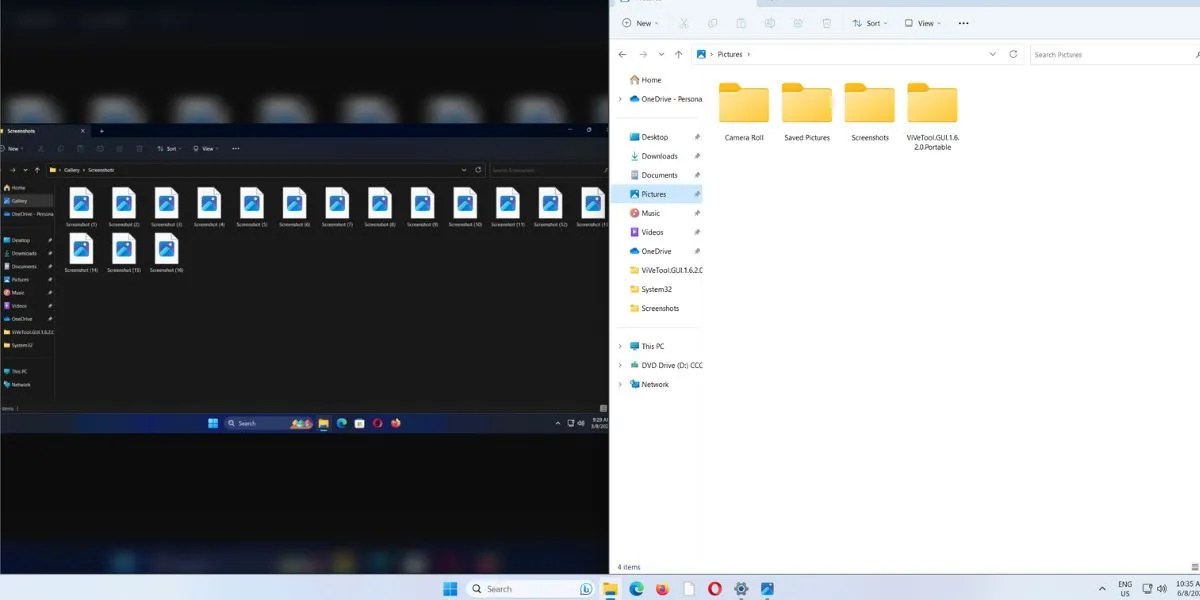The height and width of the screenshot is (600, 1200).
Task: Click the Delete icon in the toolbar
Action: (x=826, y=22)
